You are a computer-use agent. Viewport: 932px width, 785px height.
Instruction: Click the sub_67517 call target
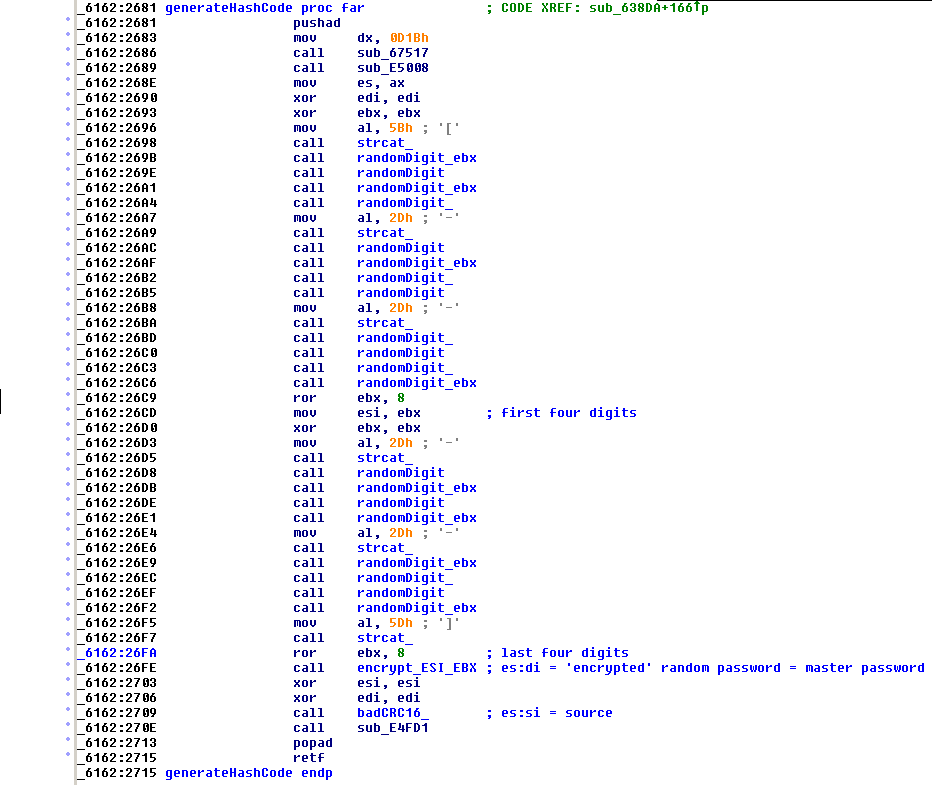[392, 53]
